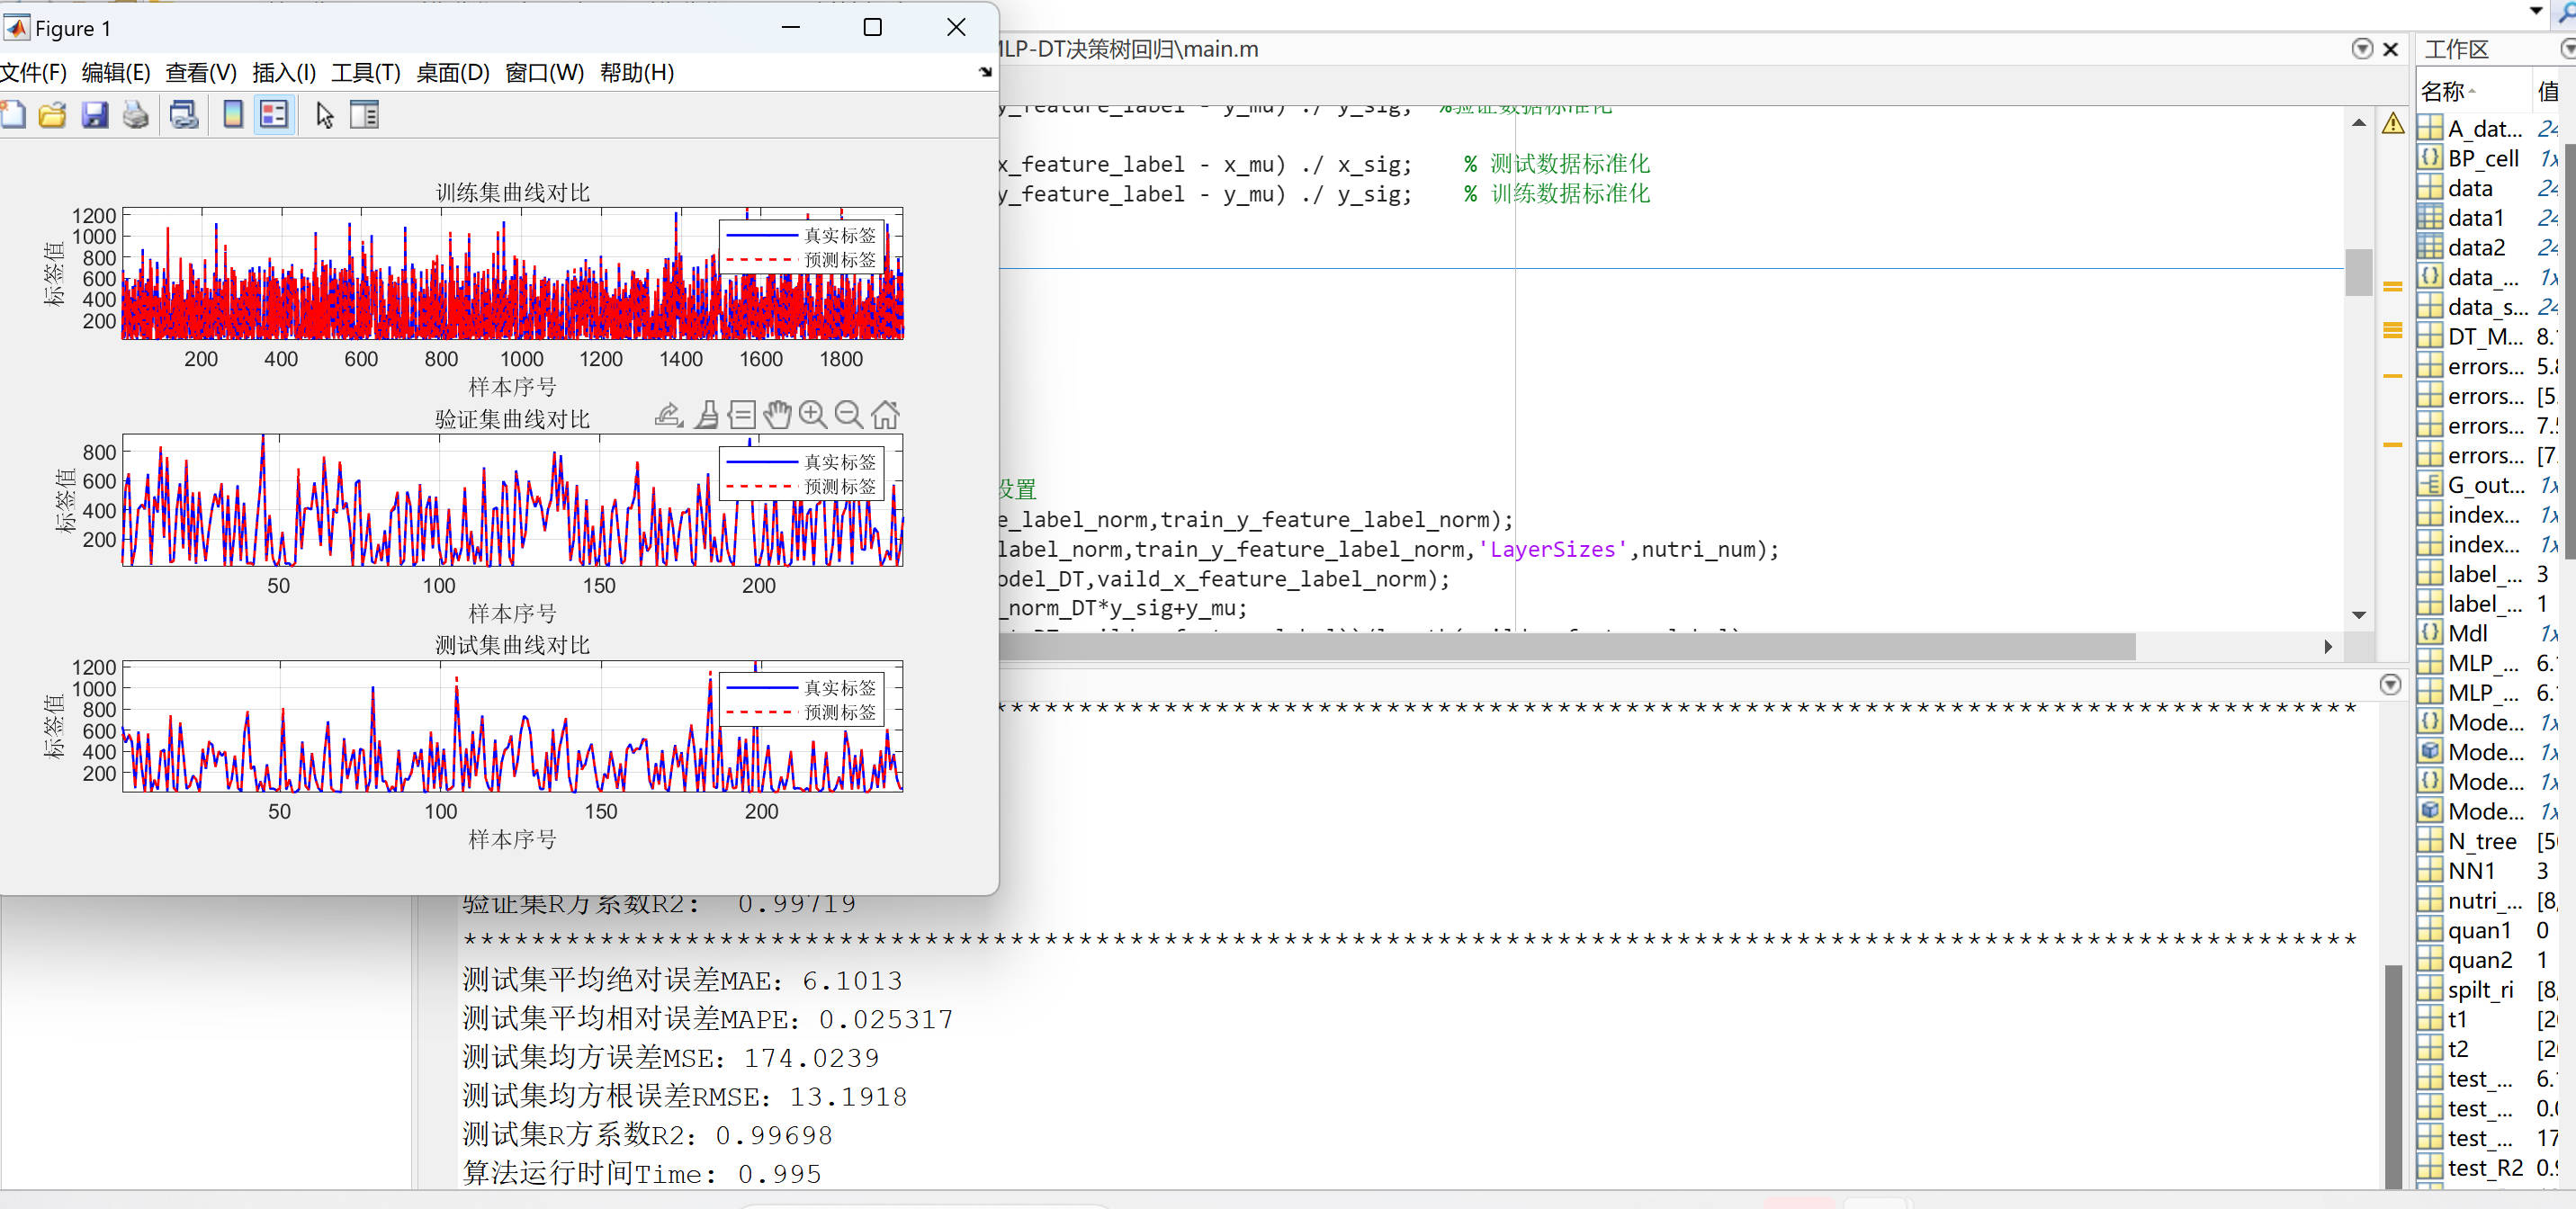Image resolution: width=2576 pixels, height=1209 pixels.
Task: Select the Pan hand tool on axes
Action: (x=777, y=414)
